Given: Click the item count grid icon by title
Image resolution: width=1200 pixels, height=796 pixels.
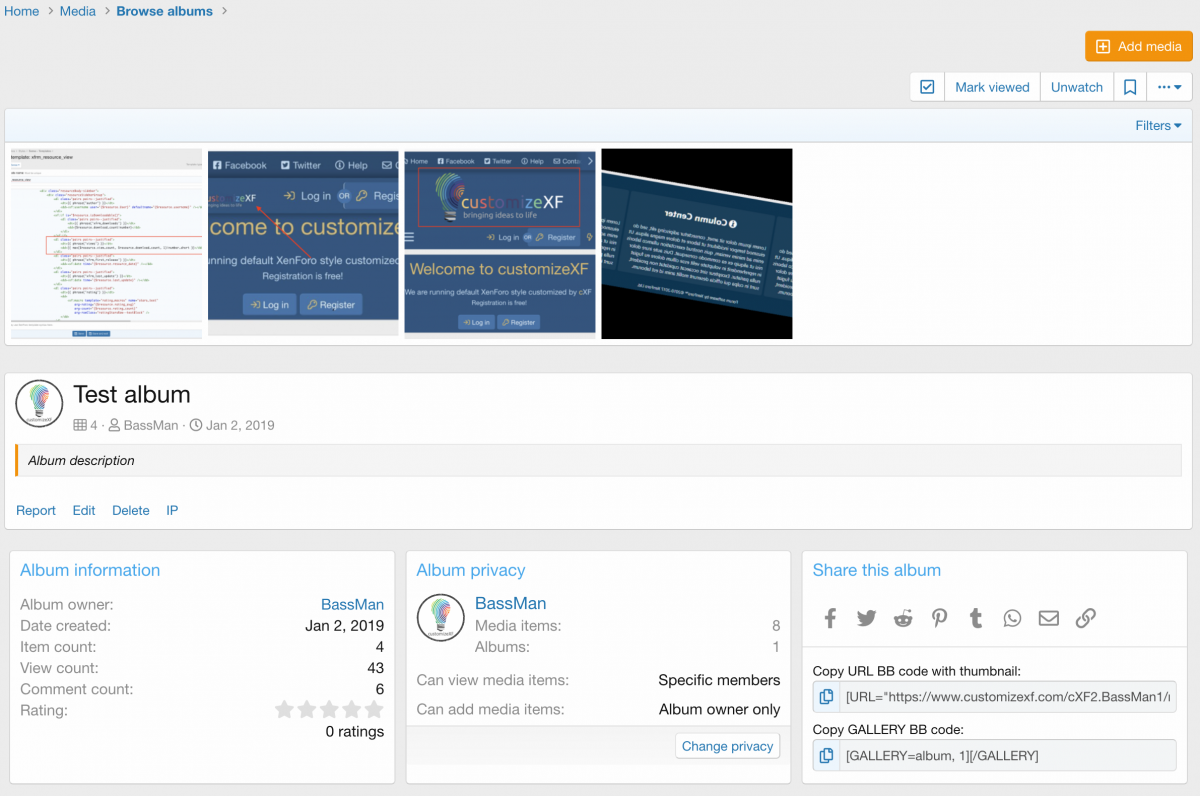Looking at the screenshot, I should tap(80, 425).
